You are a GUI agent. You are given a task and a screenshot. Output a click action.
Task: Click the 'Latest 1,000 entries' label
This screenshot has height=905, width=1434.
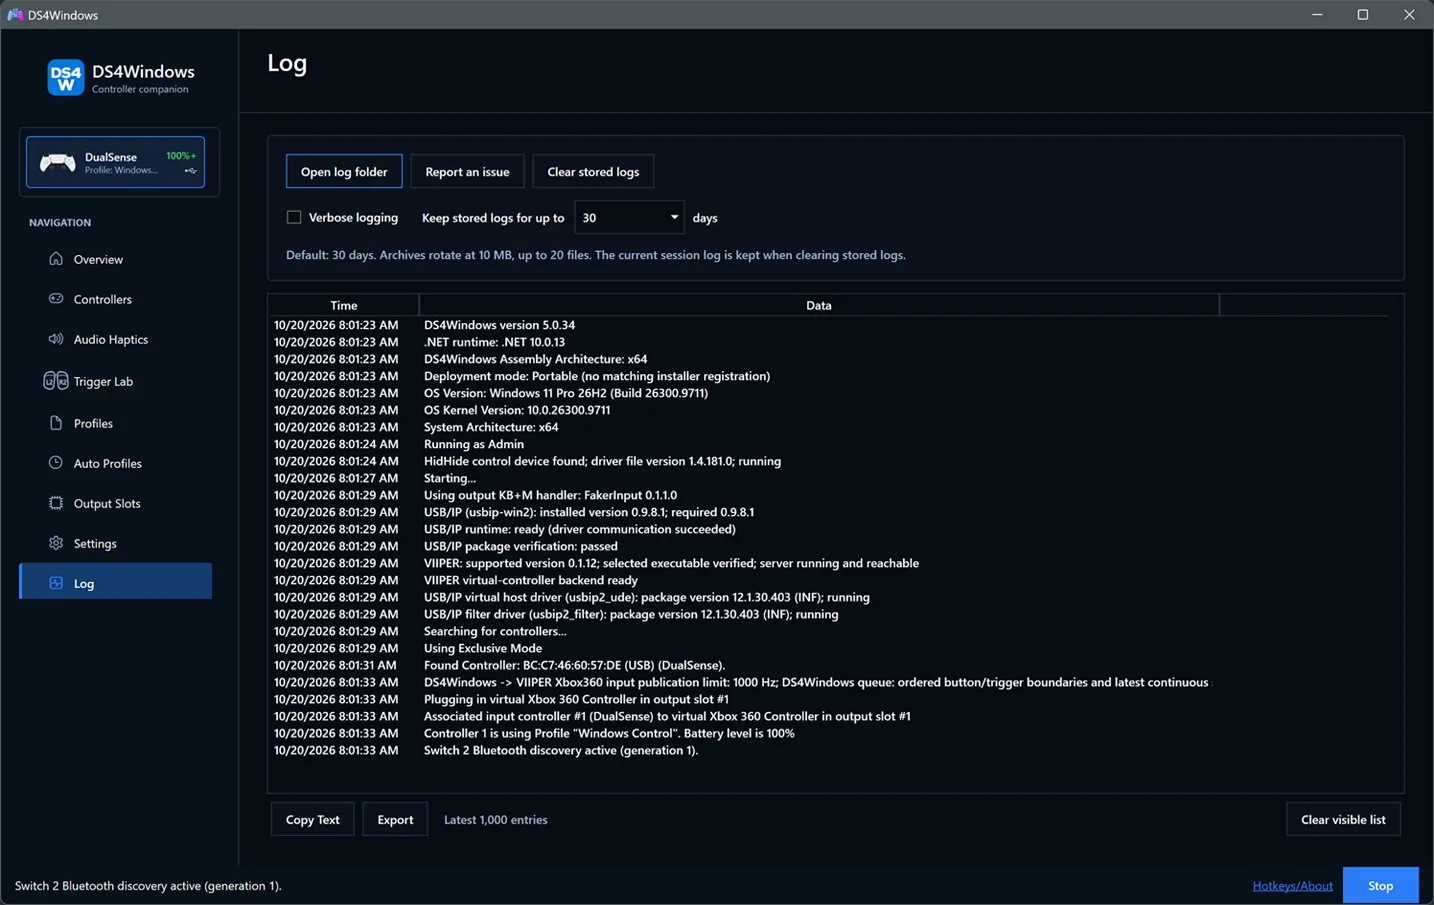[x=495, y=819]
